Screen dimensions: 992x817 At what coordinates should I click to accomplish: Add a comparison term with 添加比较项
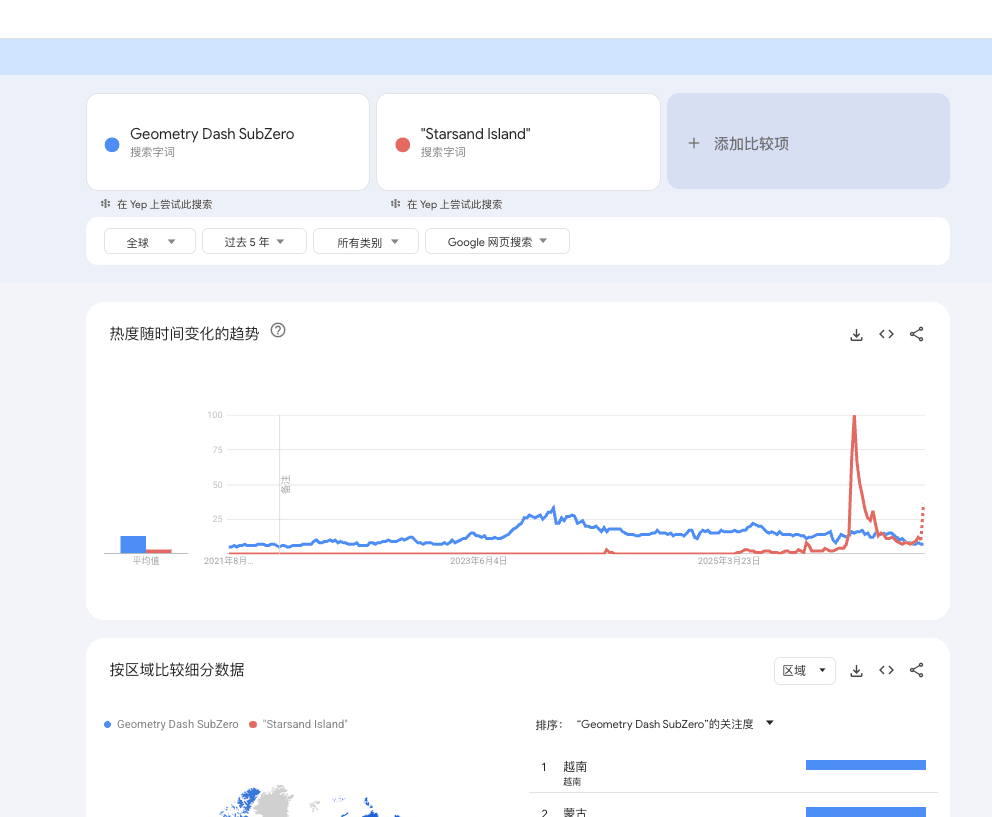coord(809,141)
